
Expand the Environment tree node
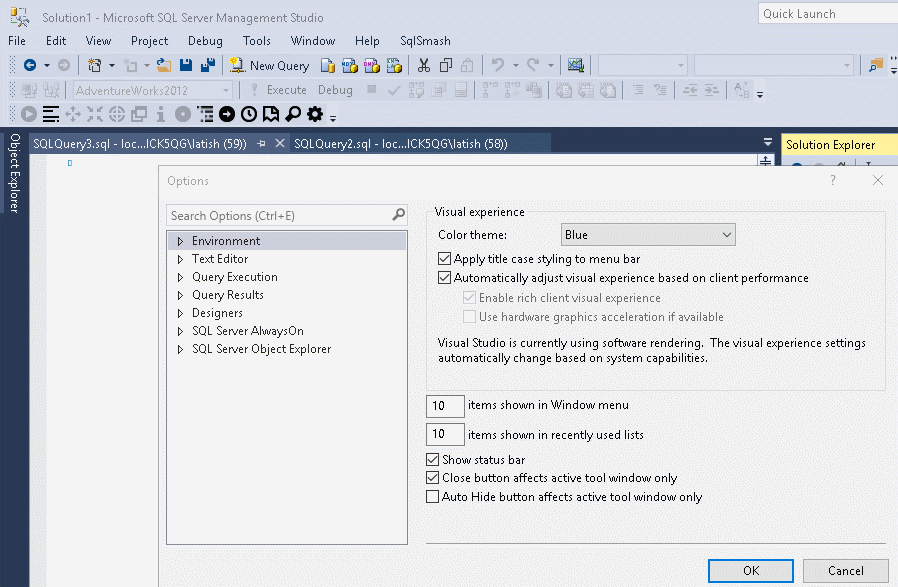pos(180,241)
